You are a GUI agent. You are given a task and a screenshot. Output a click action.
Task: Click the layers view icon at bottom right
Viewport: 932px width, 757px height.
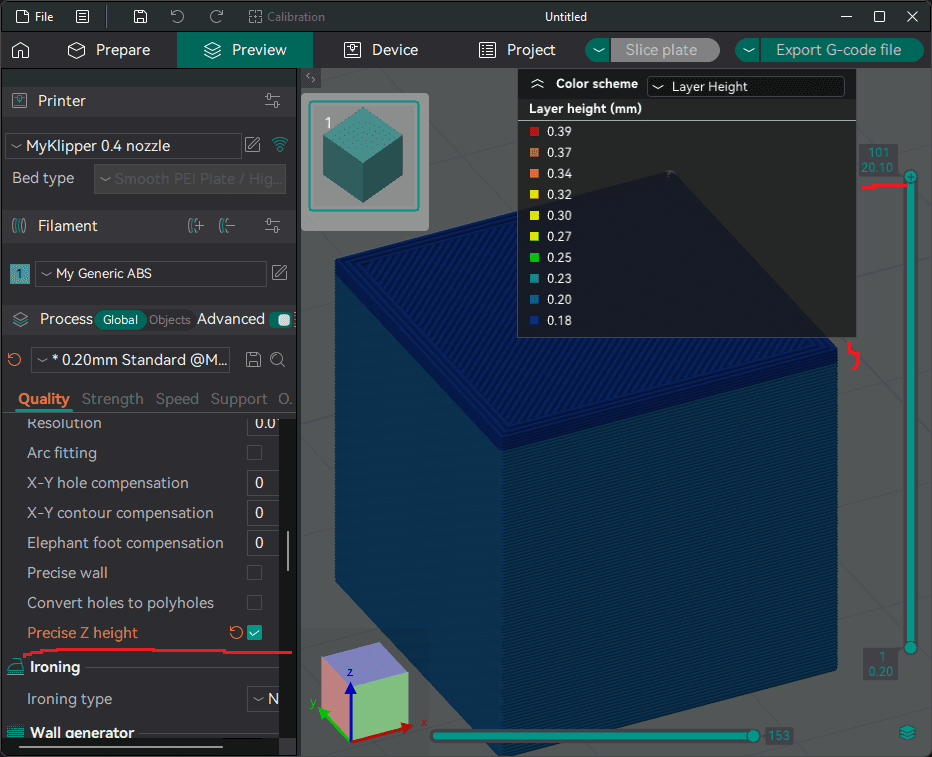click(x=908, y=733)
